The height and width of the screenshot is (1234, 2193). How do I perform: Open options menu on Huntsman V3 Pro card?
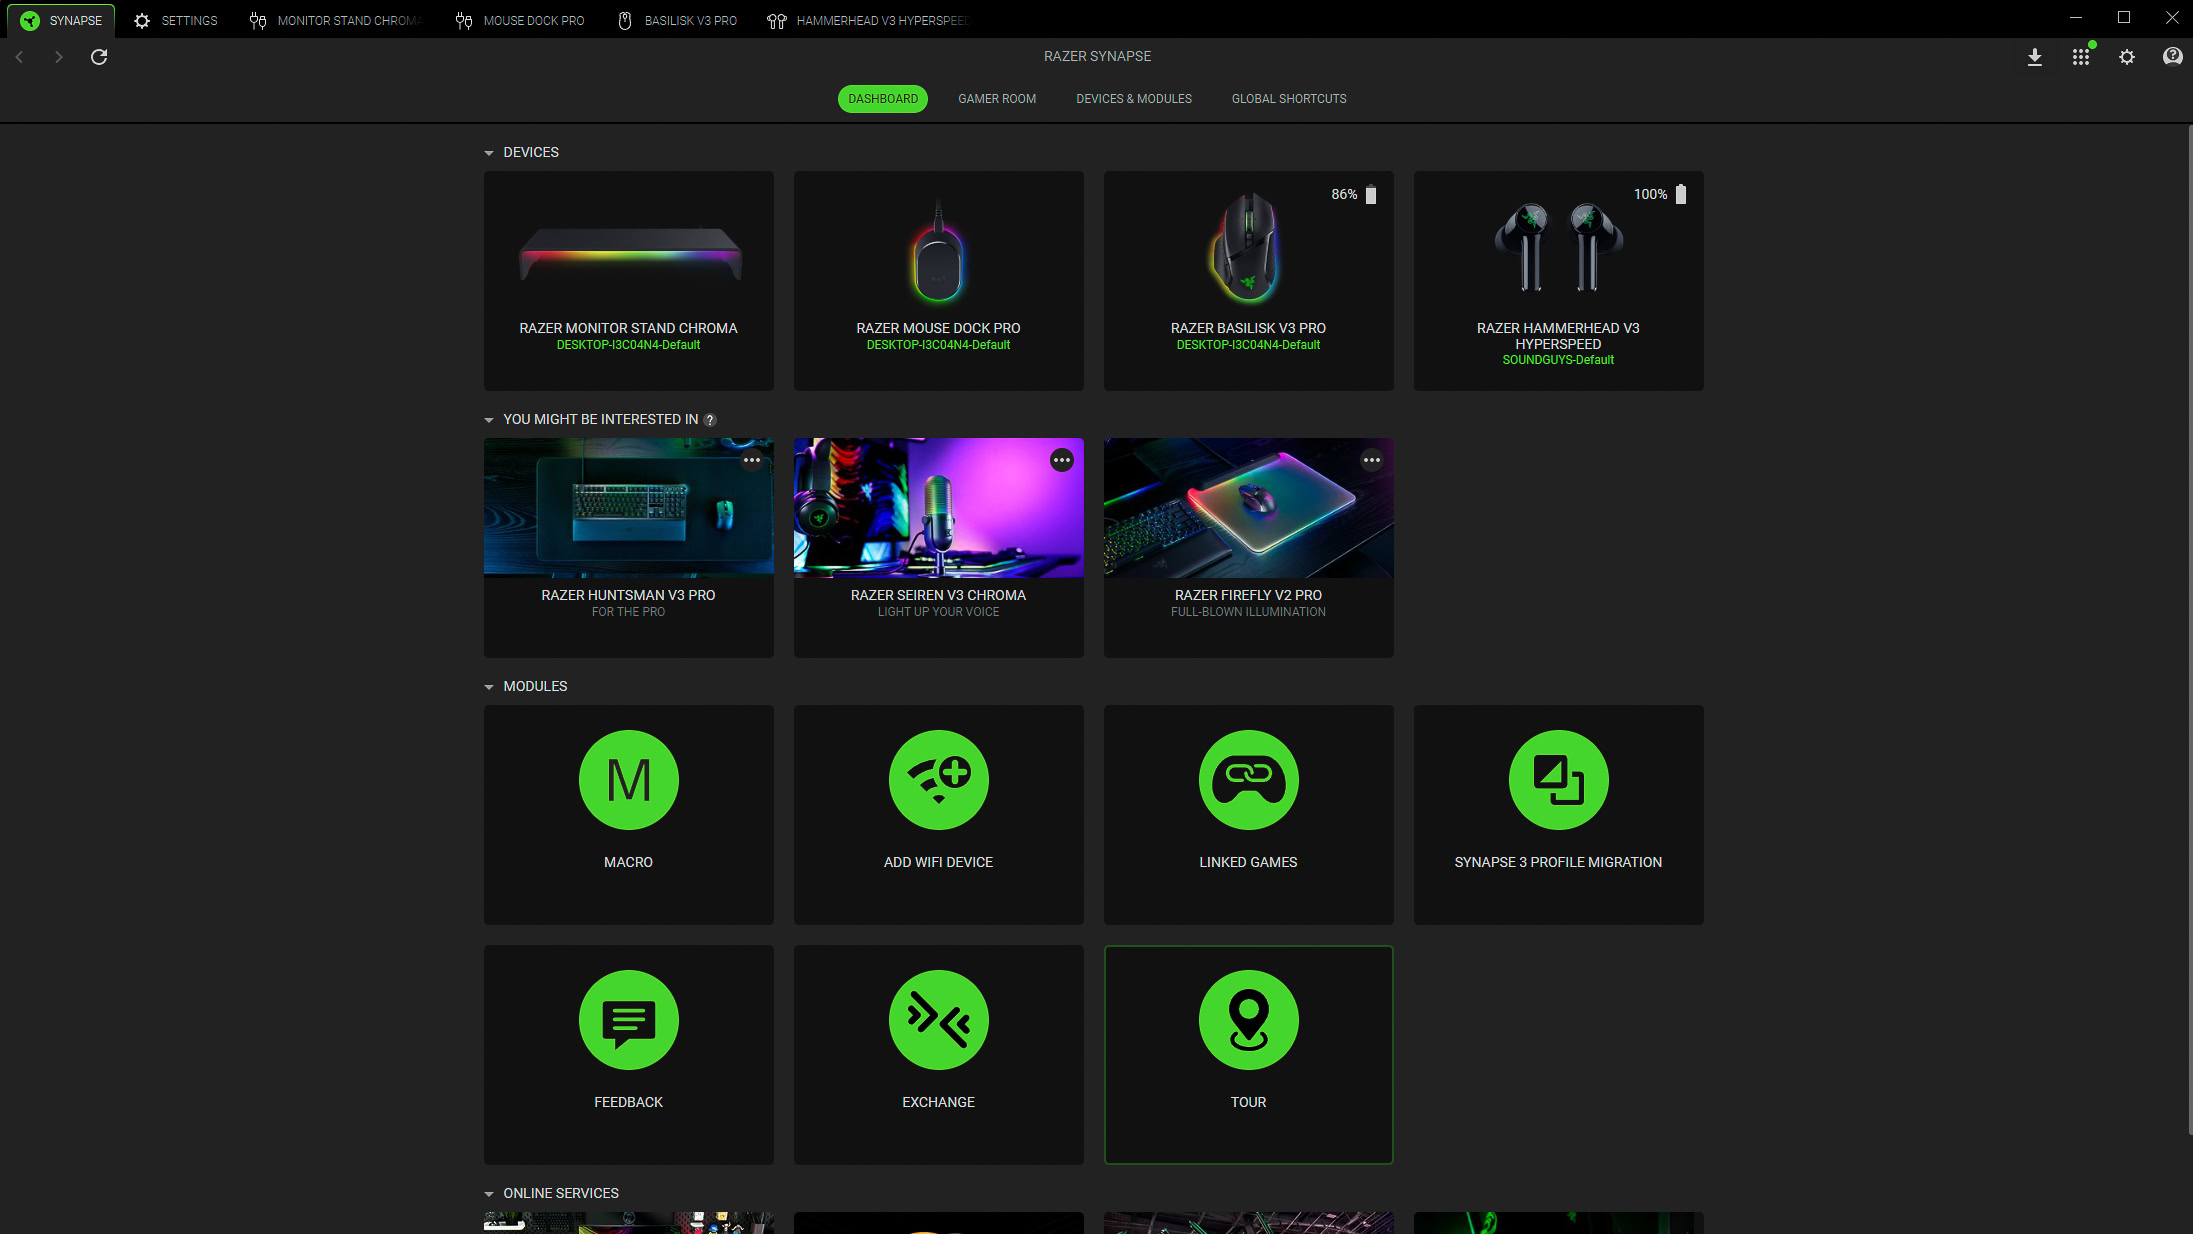pyautogui.click(x=752, y=460)
